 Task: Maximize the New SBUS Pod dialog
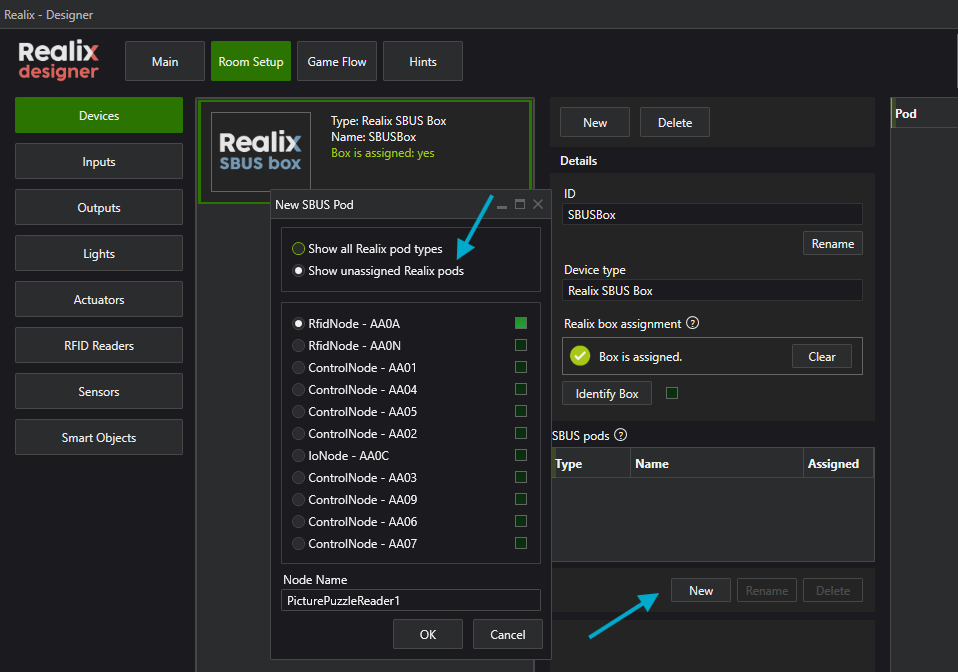coord(520,204)
